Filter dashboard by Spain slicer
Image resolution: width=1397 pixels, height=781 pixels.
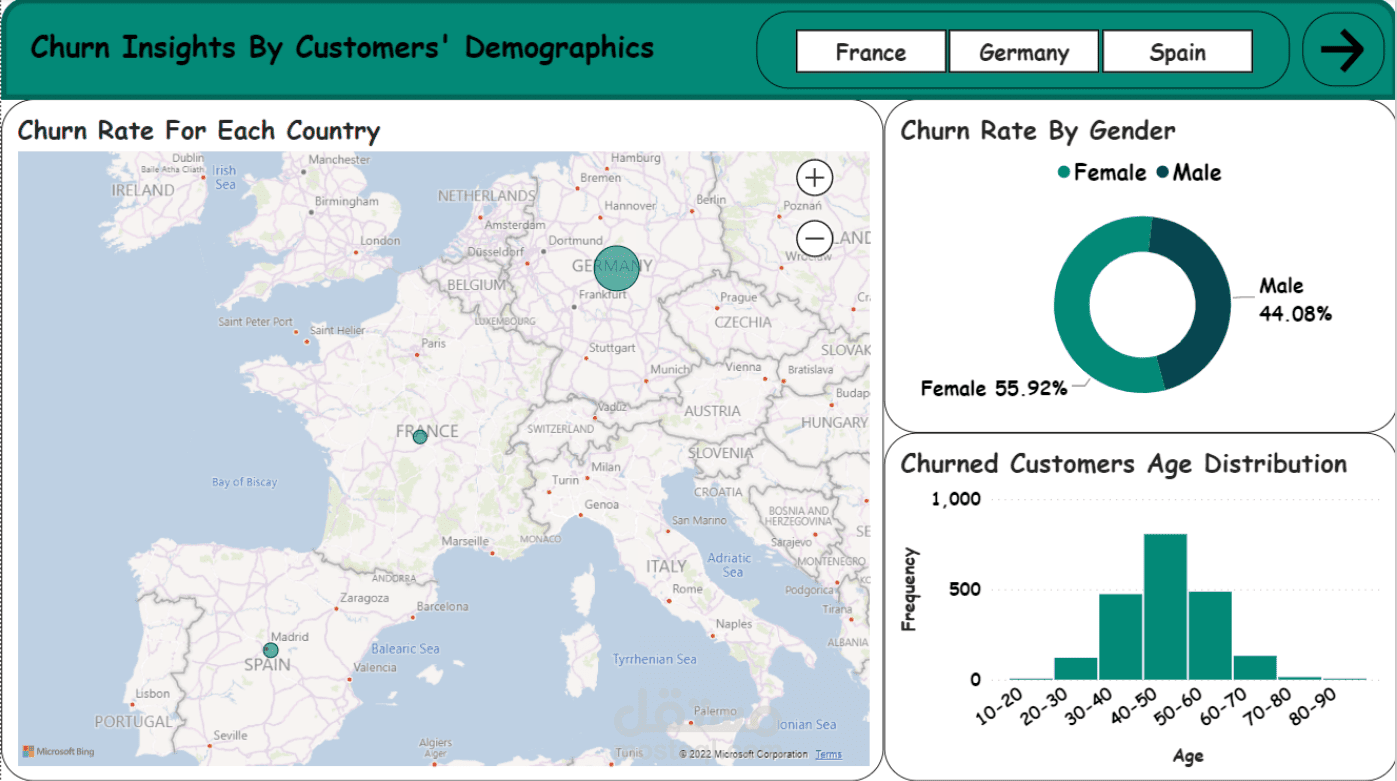click(x=1177, y=52)
